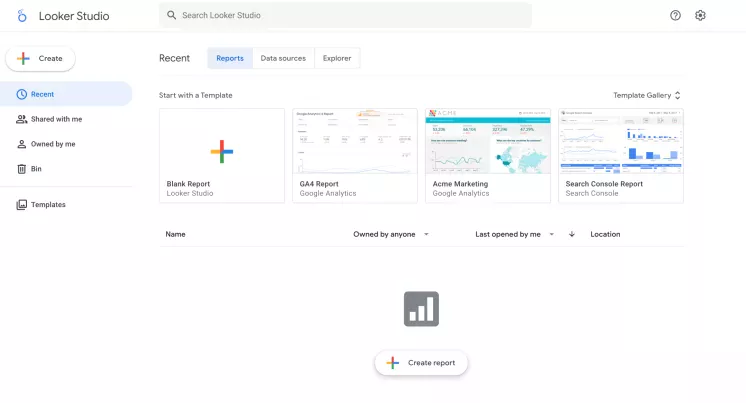Switch to the Reports tab
Viewport: 746px width, 403px height.
tap(230, 58)
